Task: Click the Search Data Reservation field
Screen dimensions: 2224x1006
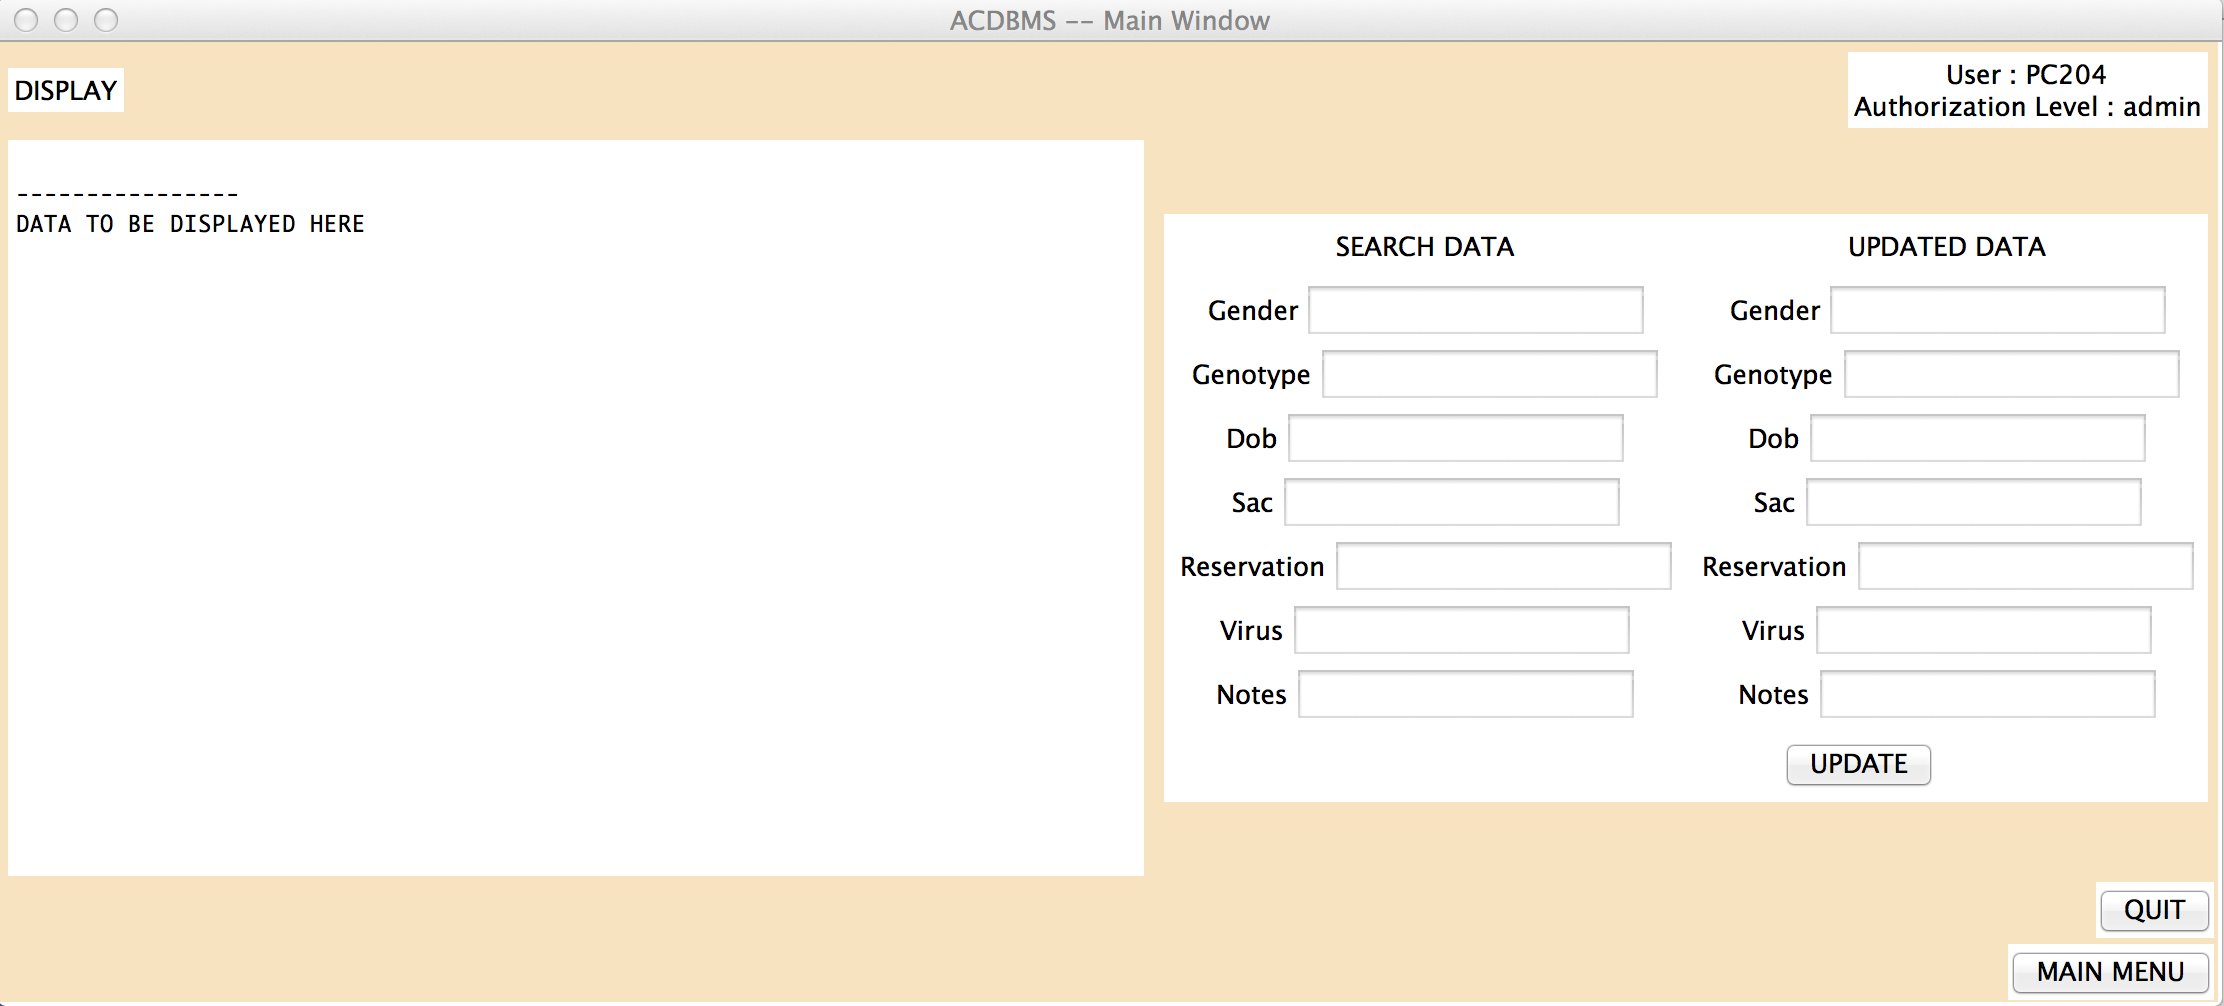Action: (1503, 566)
